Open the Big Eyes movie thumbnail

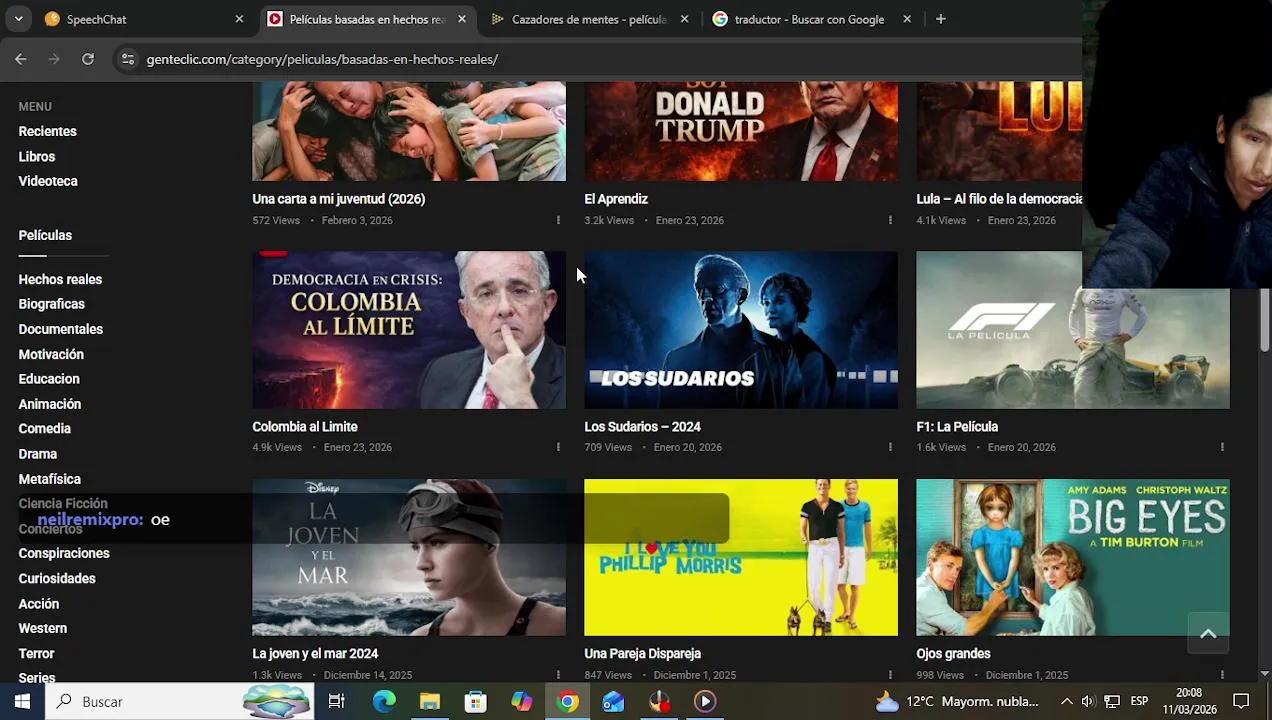[x=1073, y=557]
